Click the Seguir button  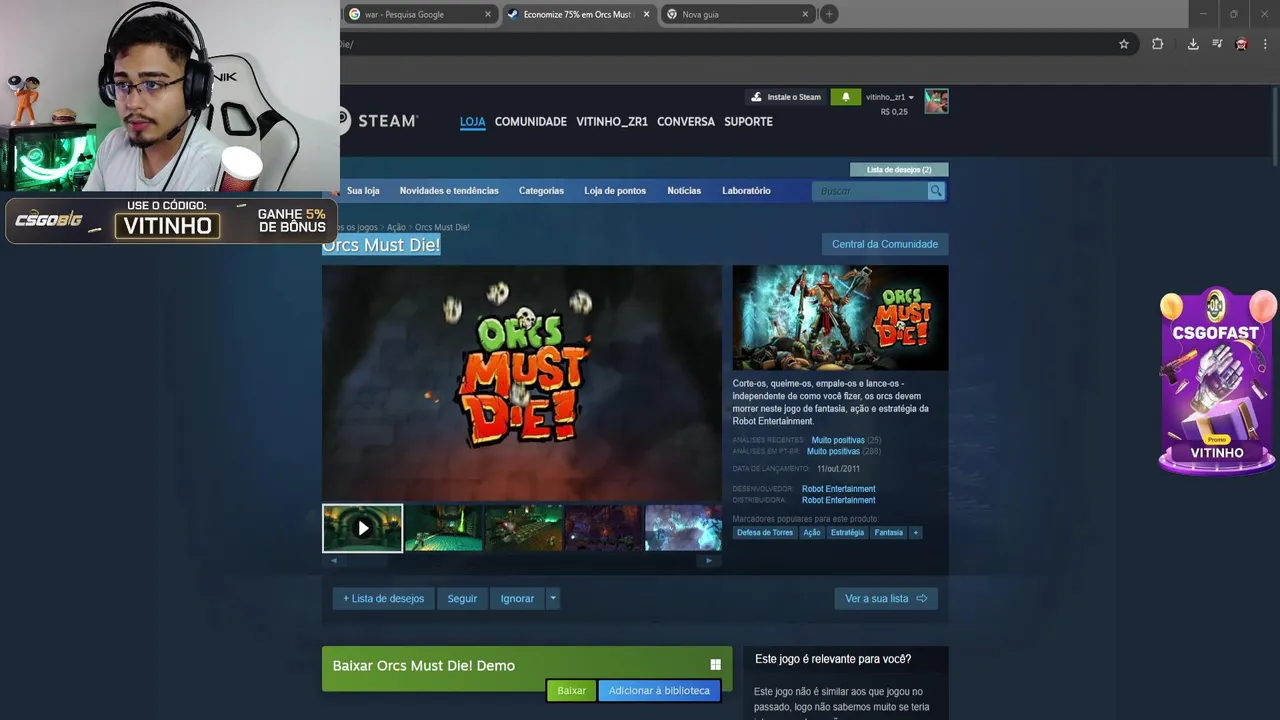click(x=462, y=598)
